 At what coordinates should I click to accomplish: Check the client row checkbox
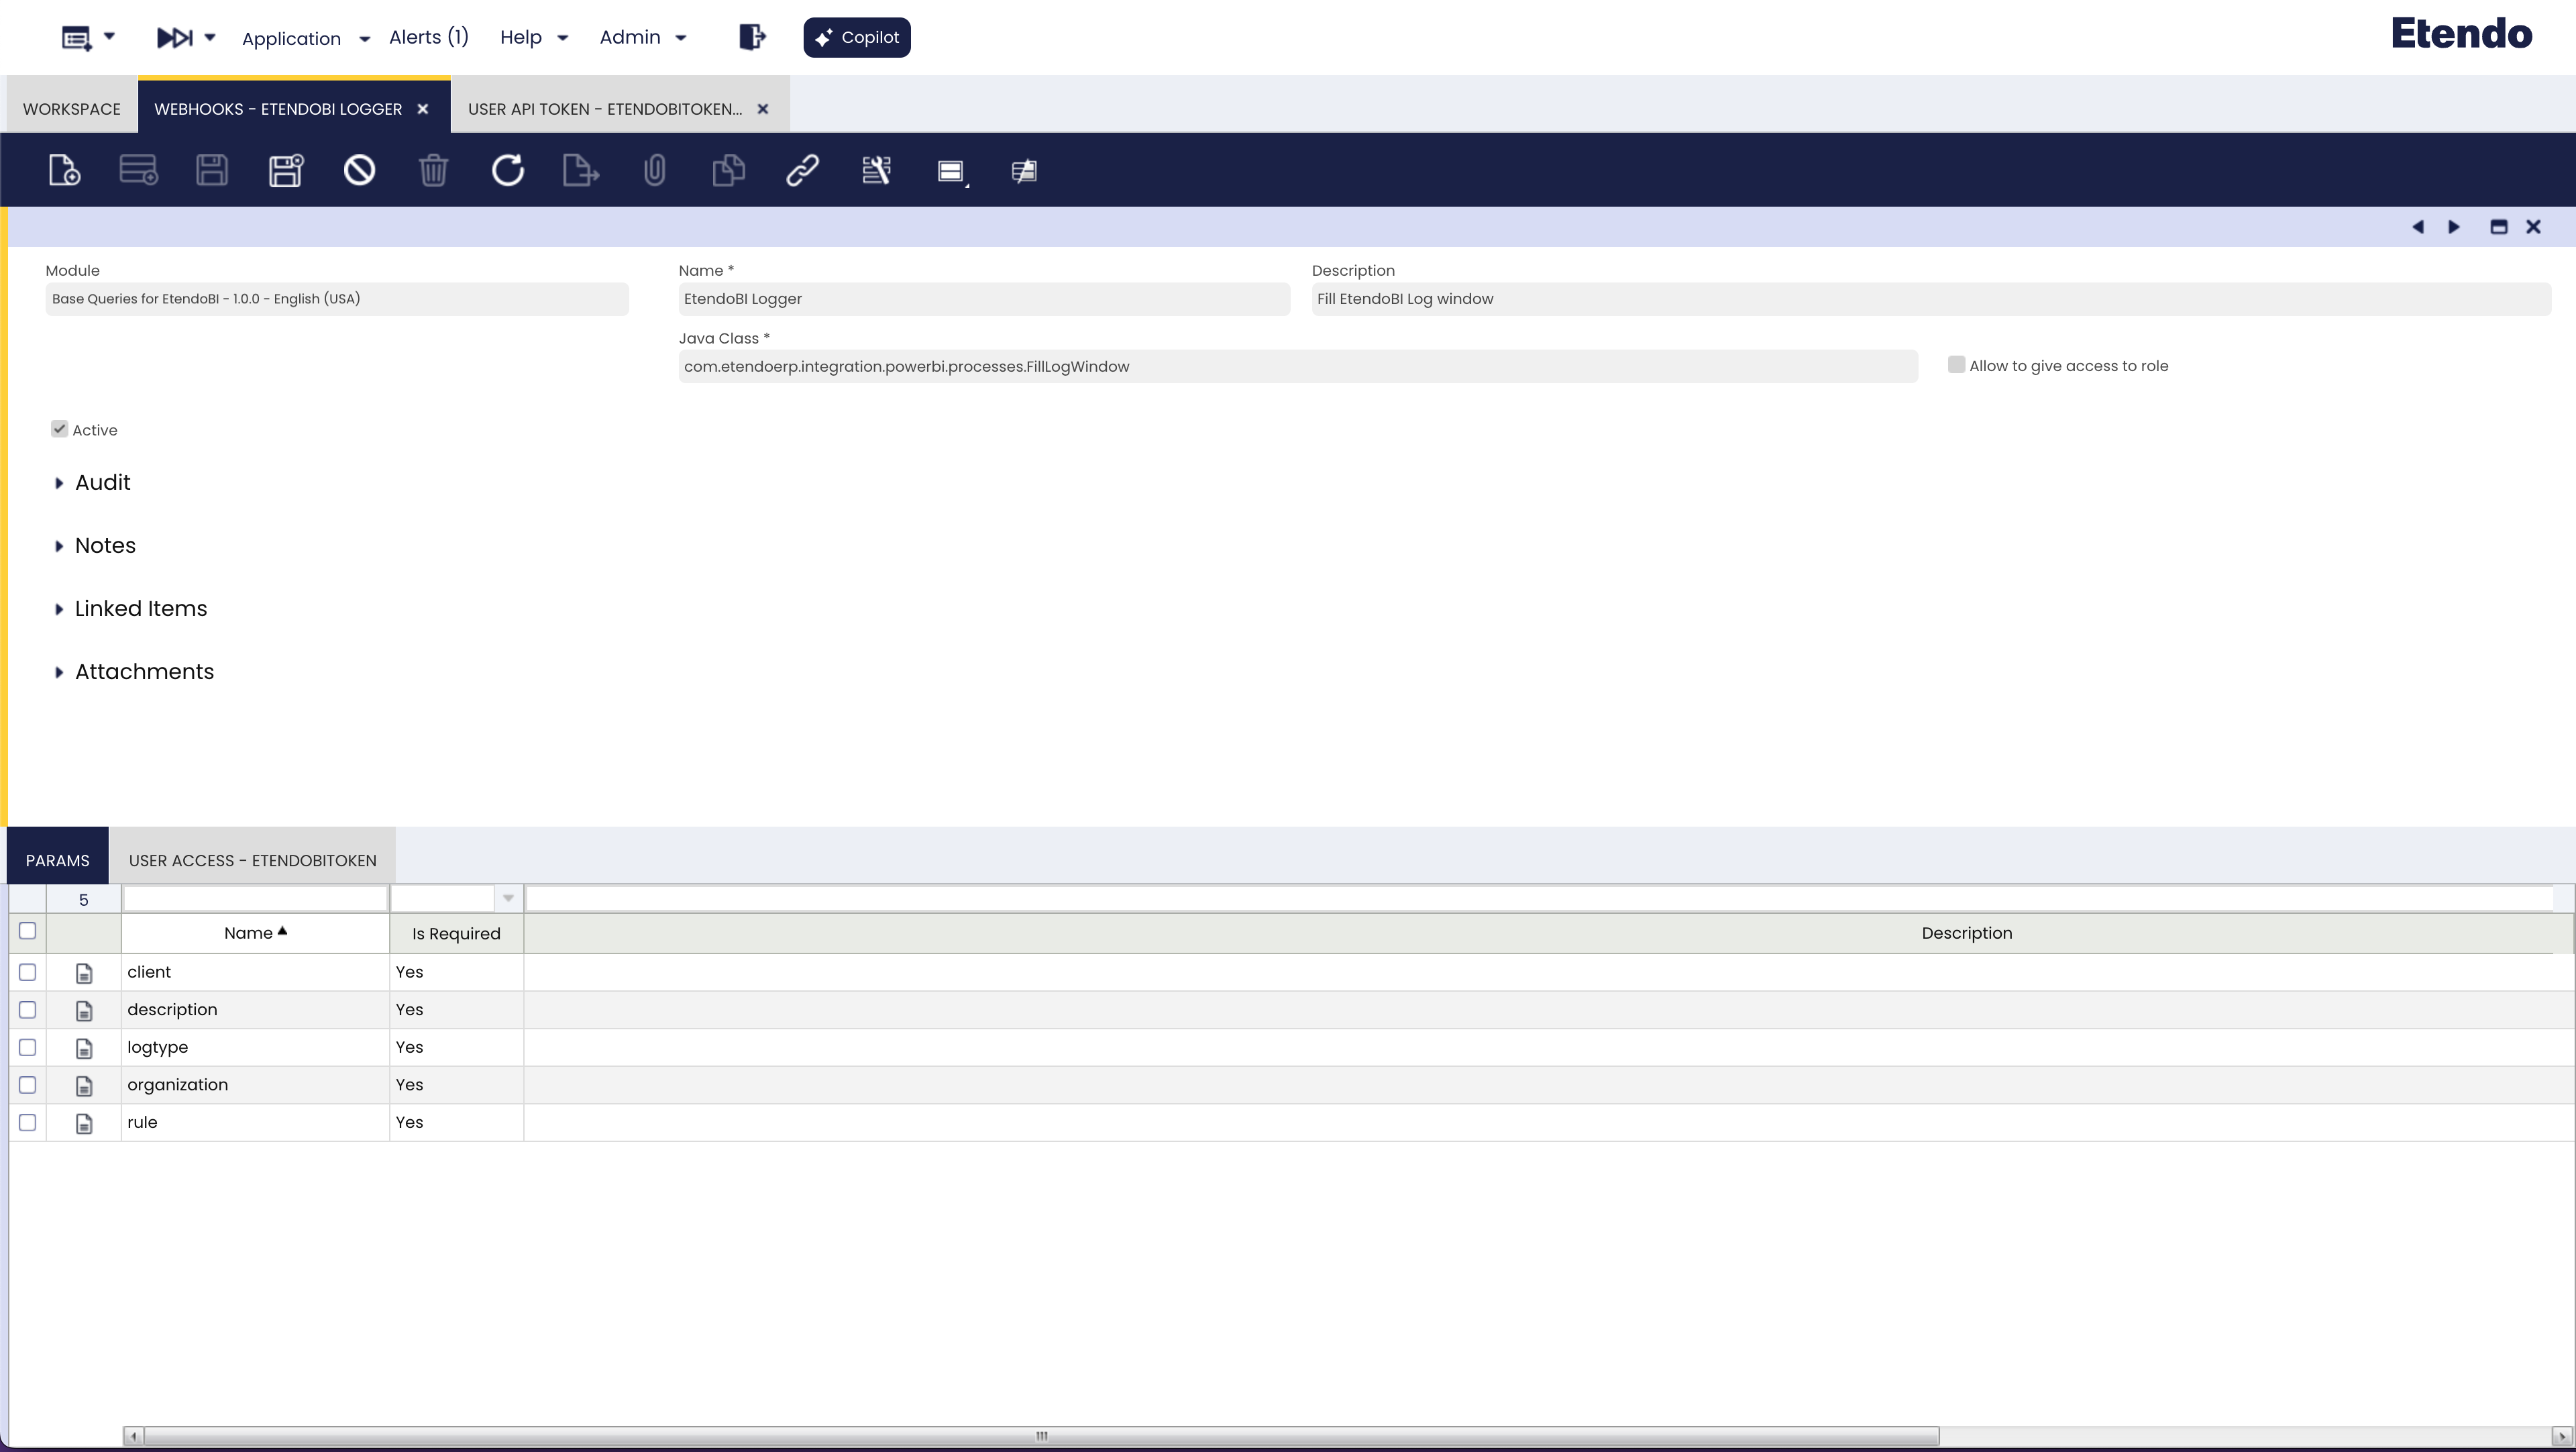tap(28, 972)
